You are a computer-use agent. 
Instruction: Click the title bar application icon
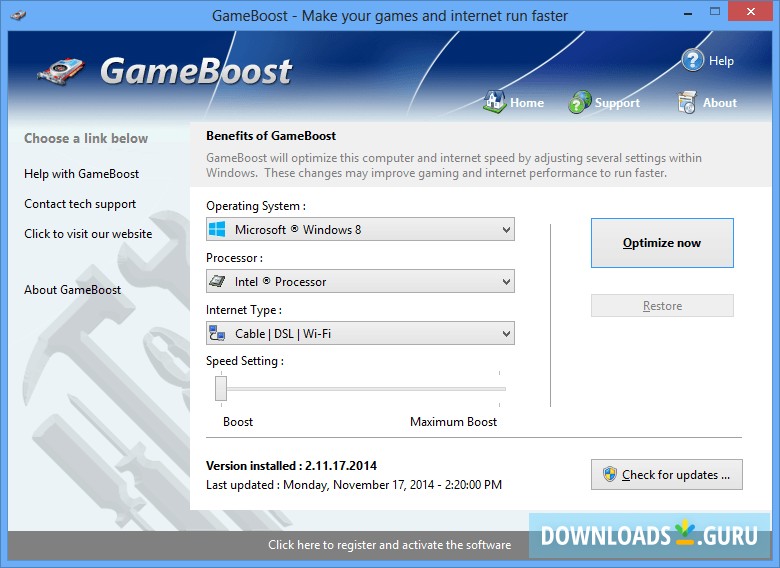[18, 15]
